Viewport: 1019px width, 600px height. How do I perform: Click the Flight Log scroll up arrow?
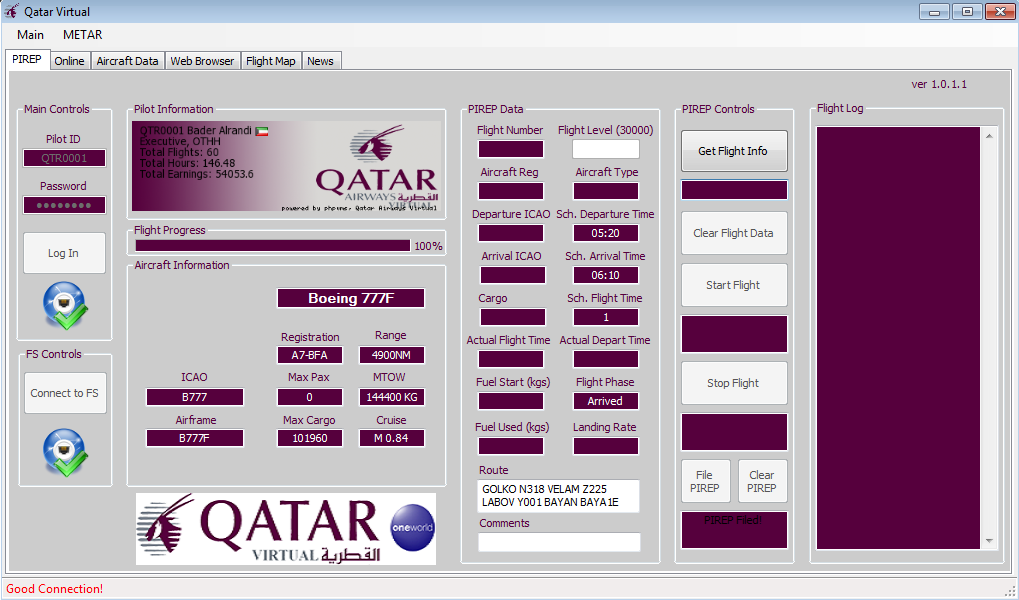click(989, 137)
